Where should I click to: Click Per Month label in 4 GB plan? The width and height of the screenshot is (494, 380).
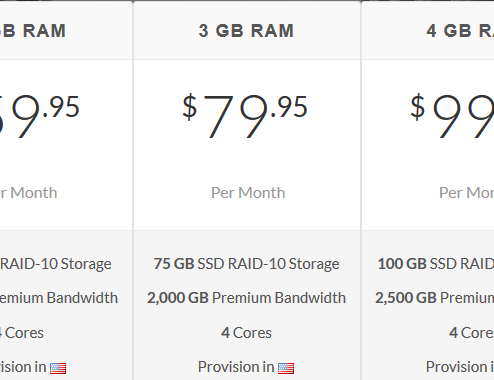466,193
